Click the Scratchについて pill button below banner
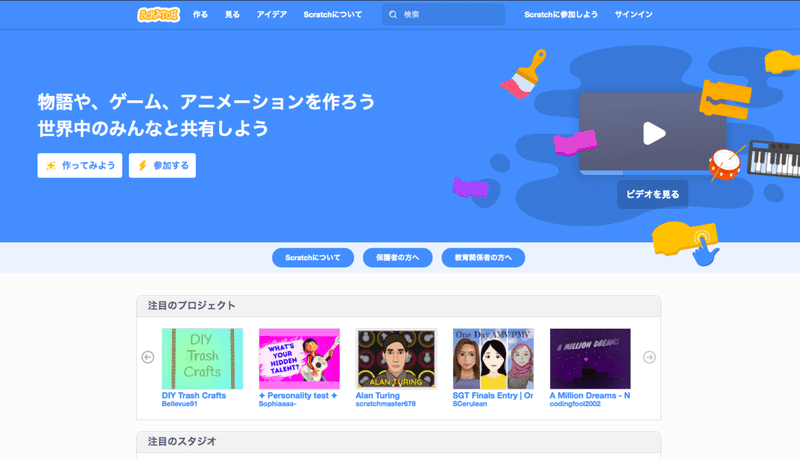 pos(313,258)
